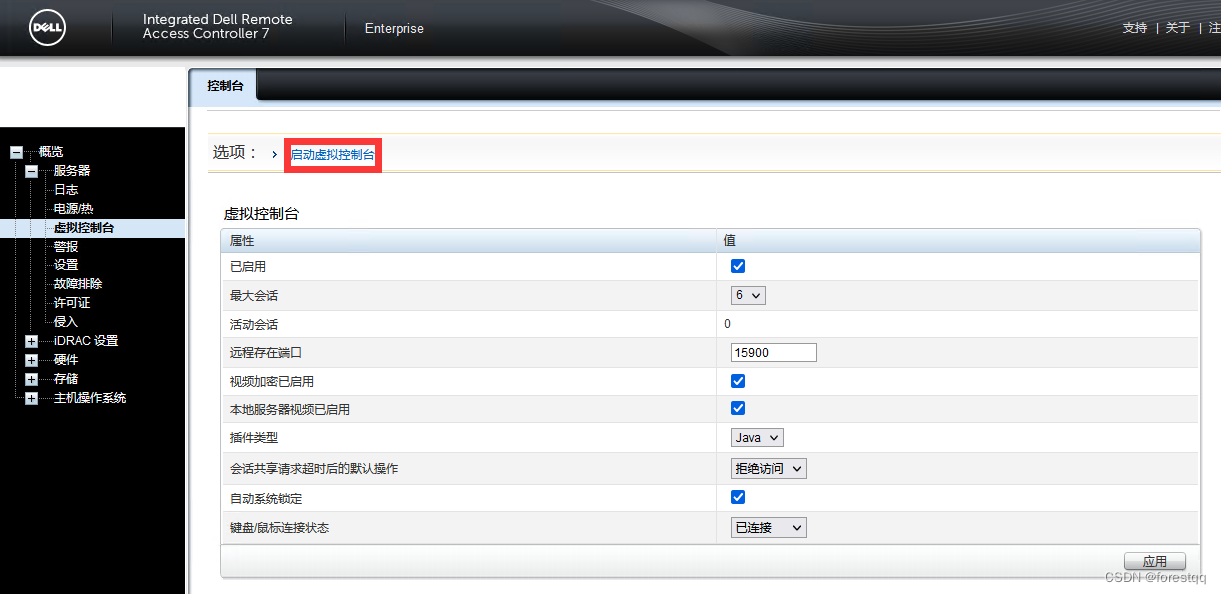Switch to the 控制台 tab
This screenshot has height=594, width=1221.
point(224,86)
